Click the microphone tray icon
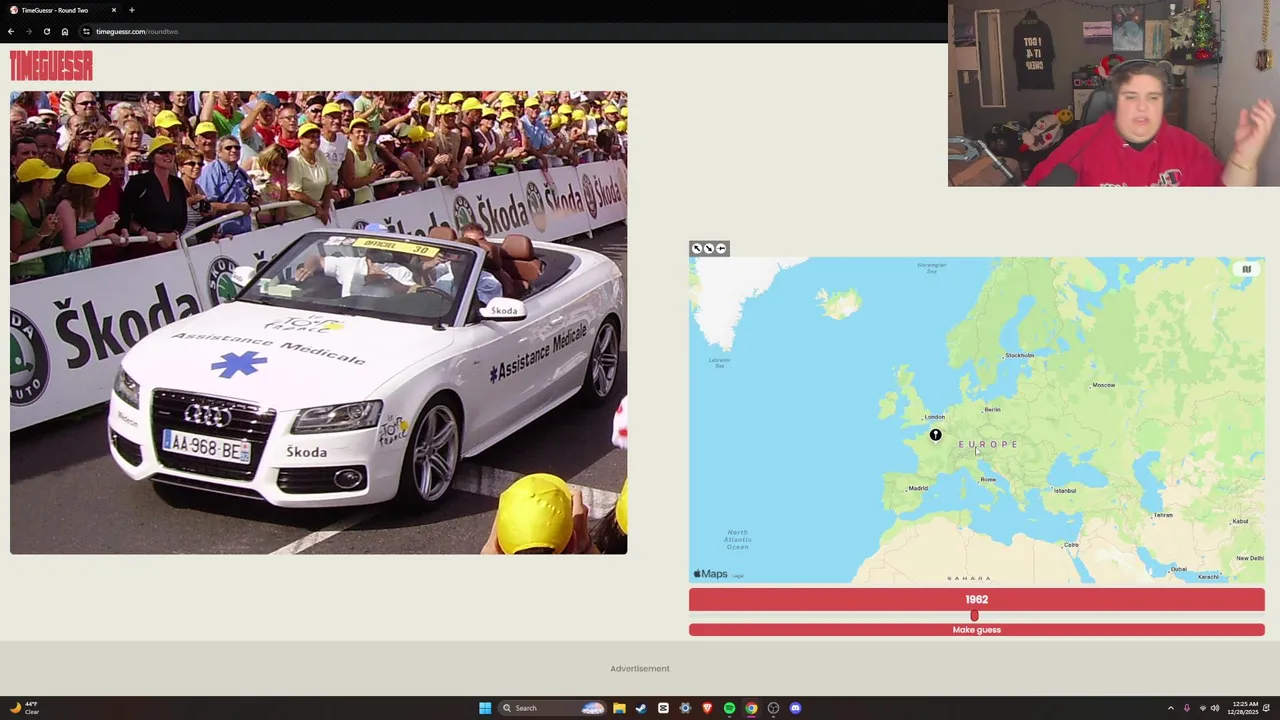1280x720 pixels. (x=1187, y=708)
